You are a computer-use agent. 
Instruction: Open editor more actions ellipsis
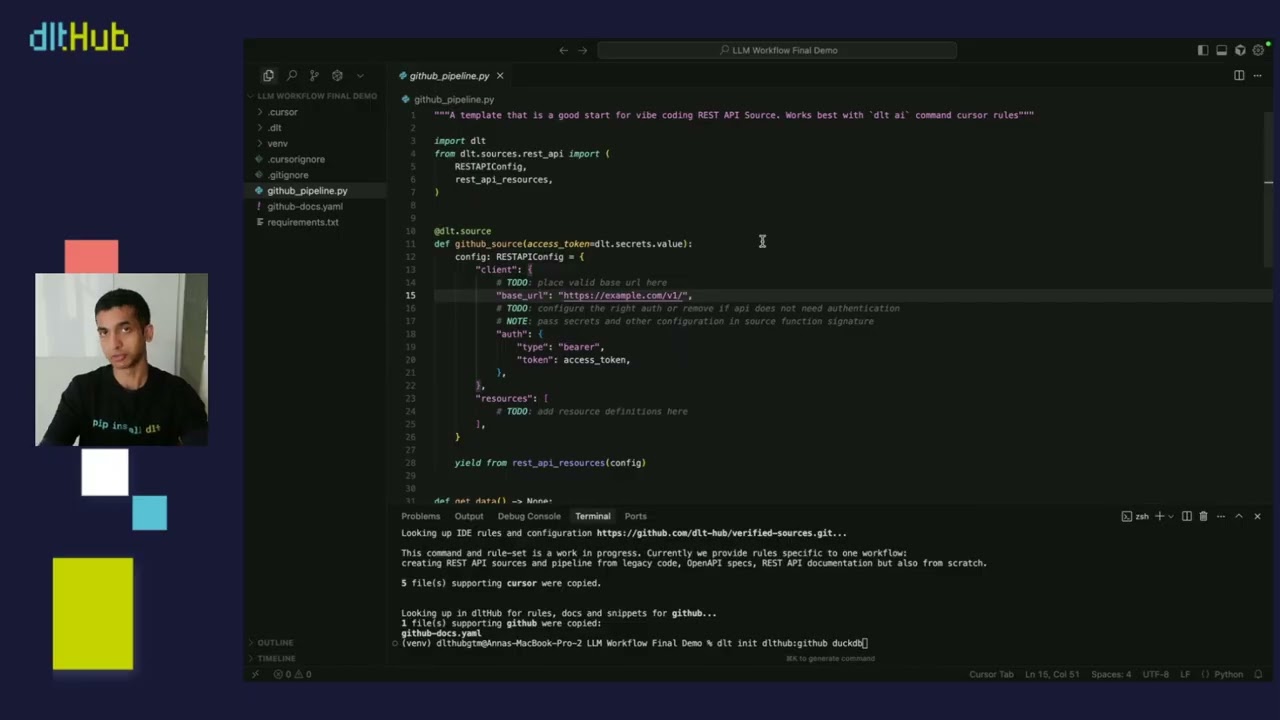[1258, 76]
